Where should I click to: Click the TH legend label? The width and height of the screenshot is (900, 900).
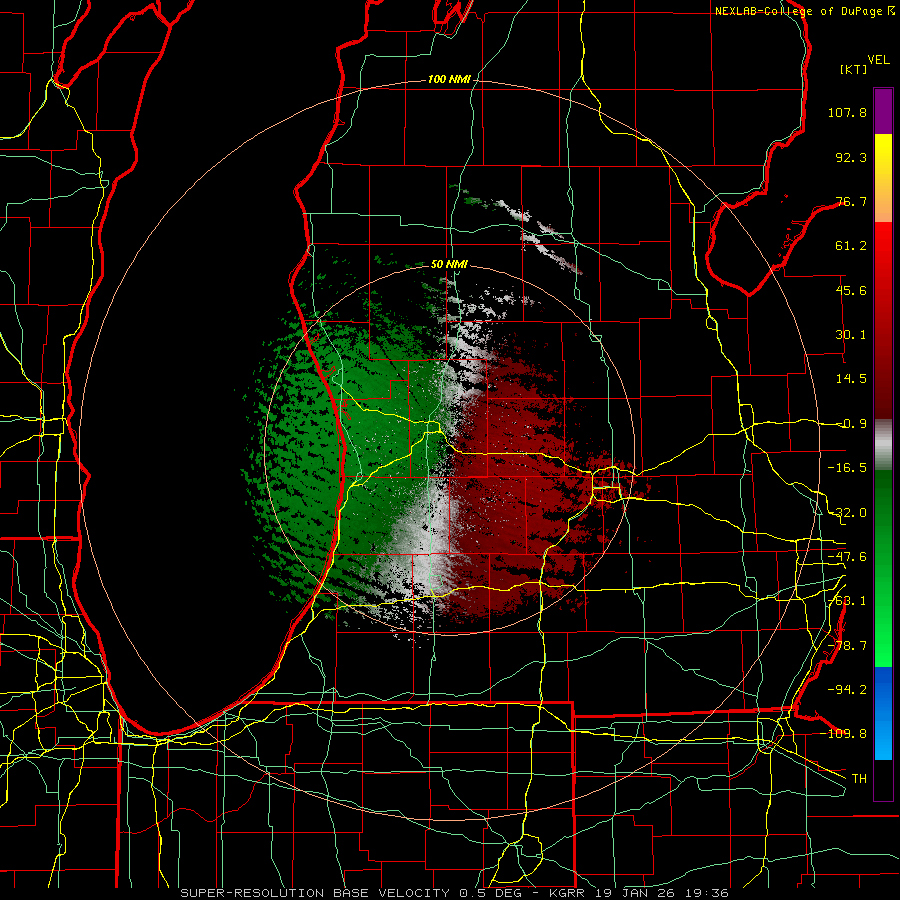click(859, 778)
